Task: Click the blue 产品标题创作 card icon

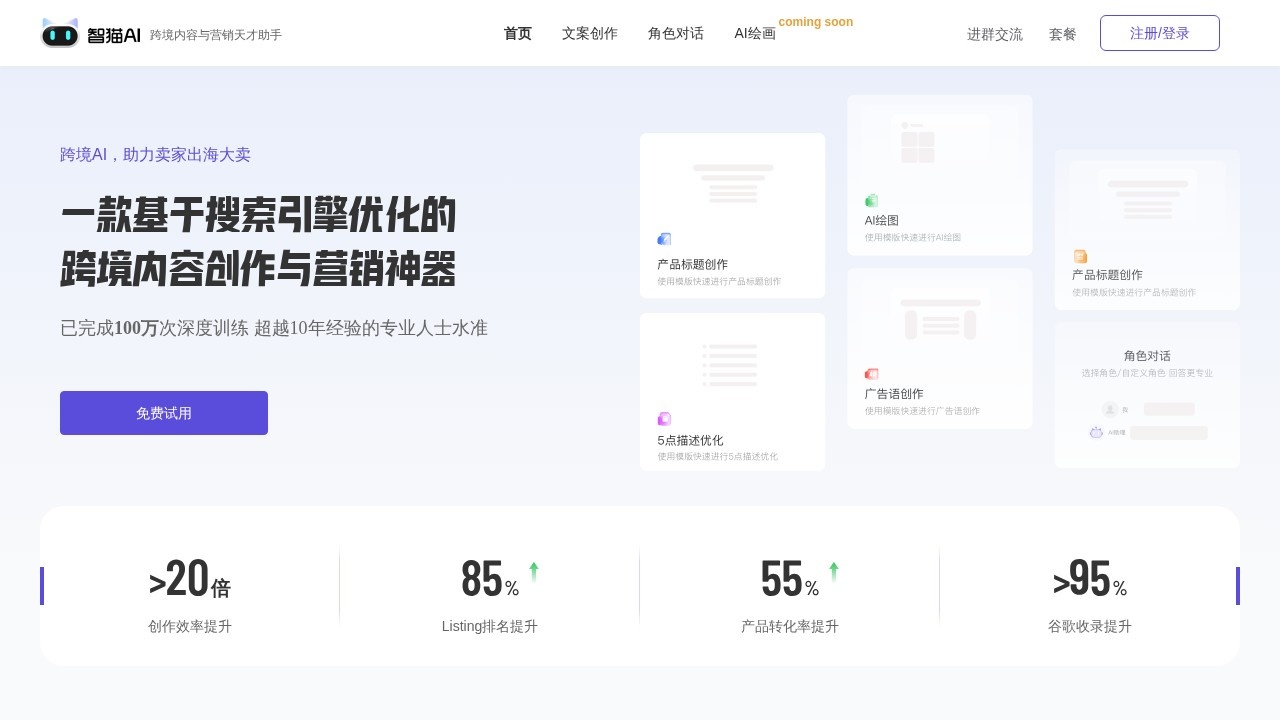Action: pyautogui.click(x=664, y=239)
